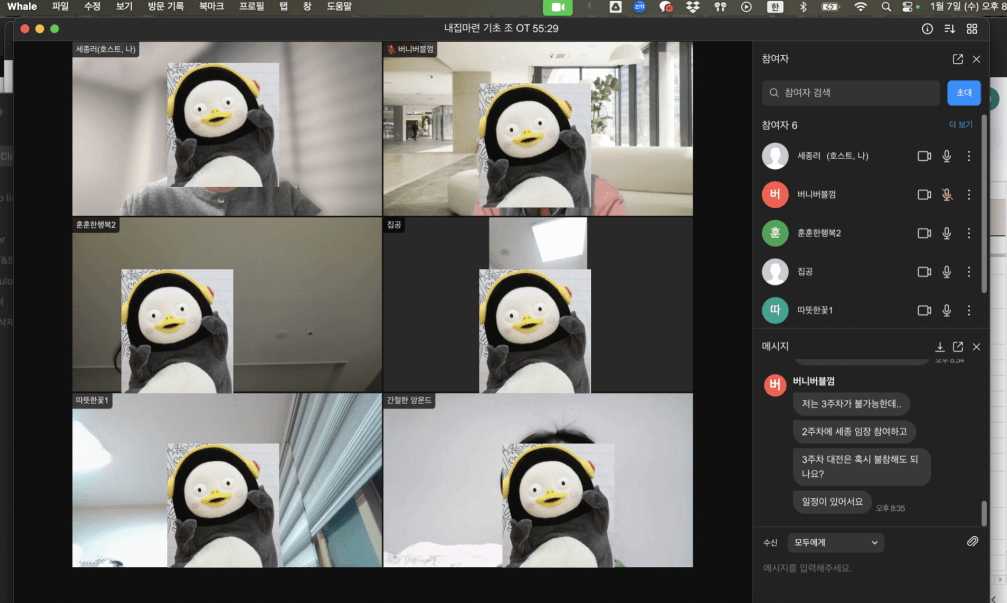Image resolution: width=1007 pixels, height=603 pixels.
Task: Click the 더 보기 link in participants
Action: tap(960, 125)
